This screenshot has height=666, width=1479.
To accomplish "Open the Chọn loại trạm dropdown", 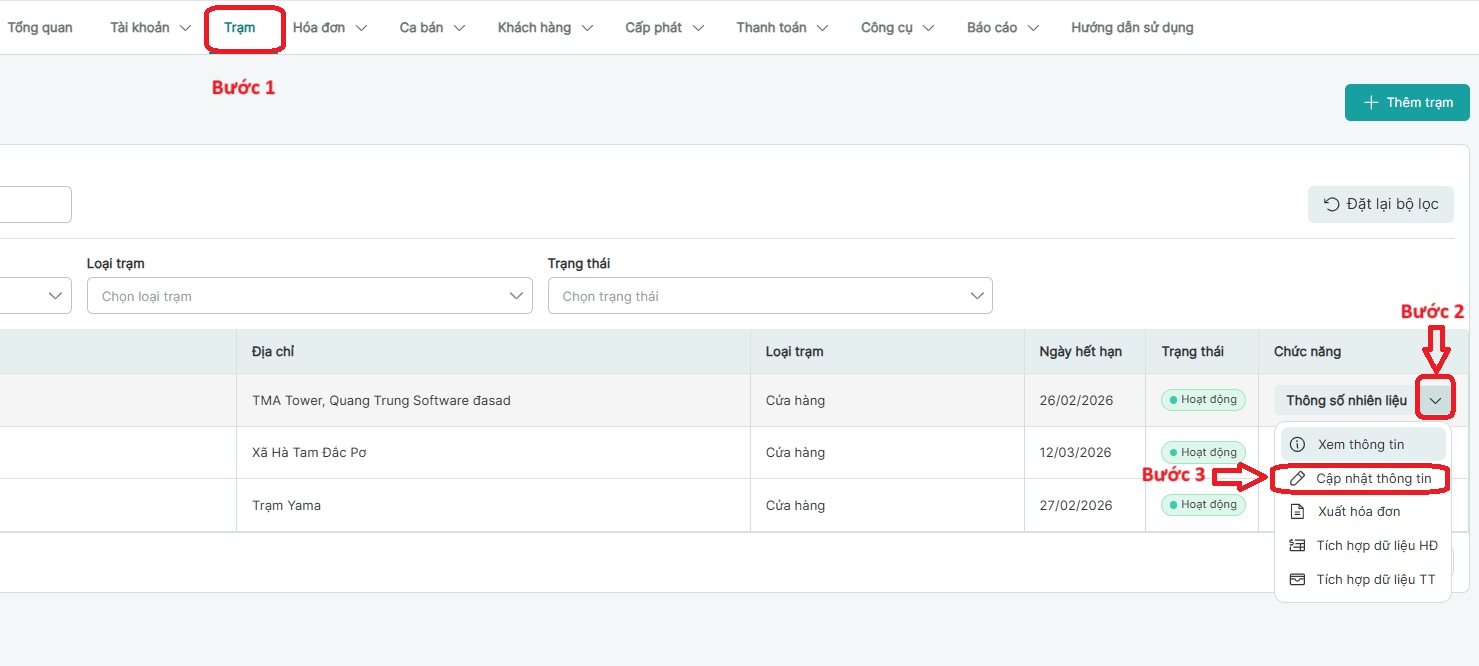I will (x=309, y=296).
